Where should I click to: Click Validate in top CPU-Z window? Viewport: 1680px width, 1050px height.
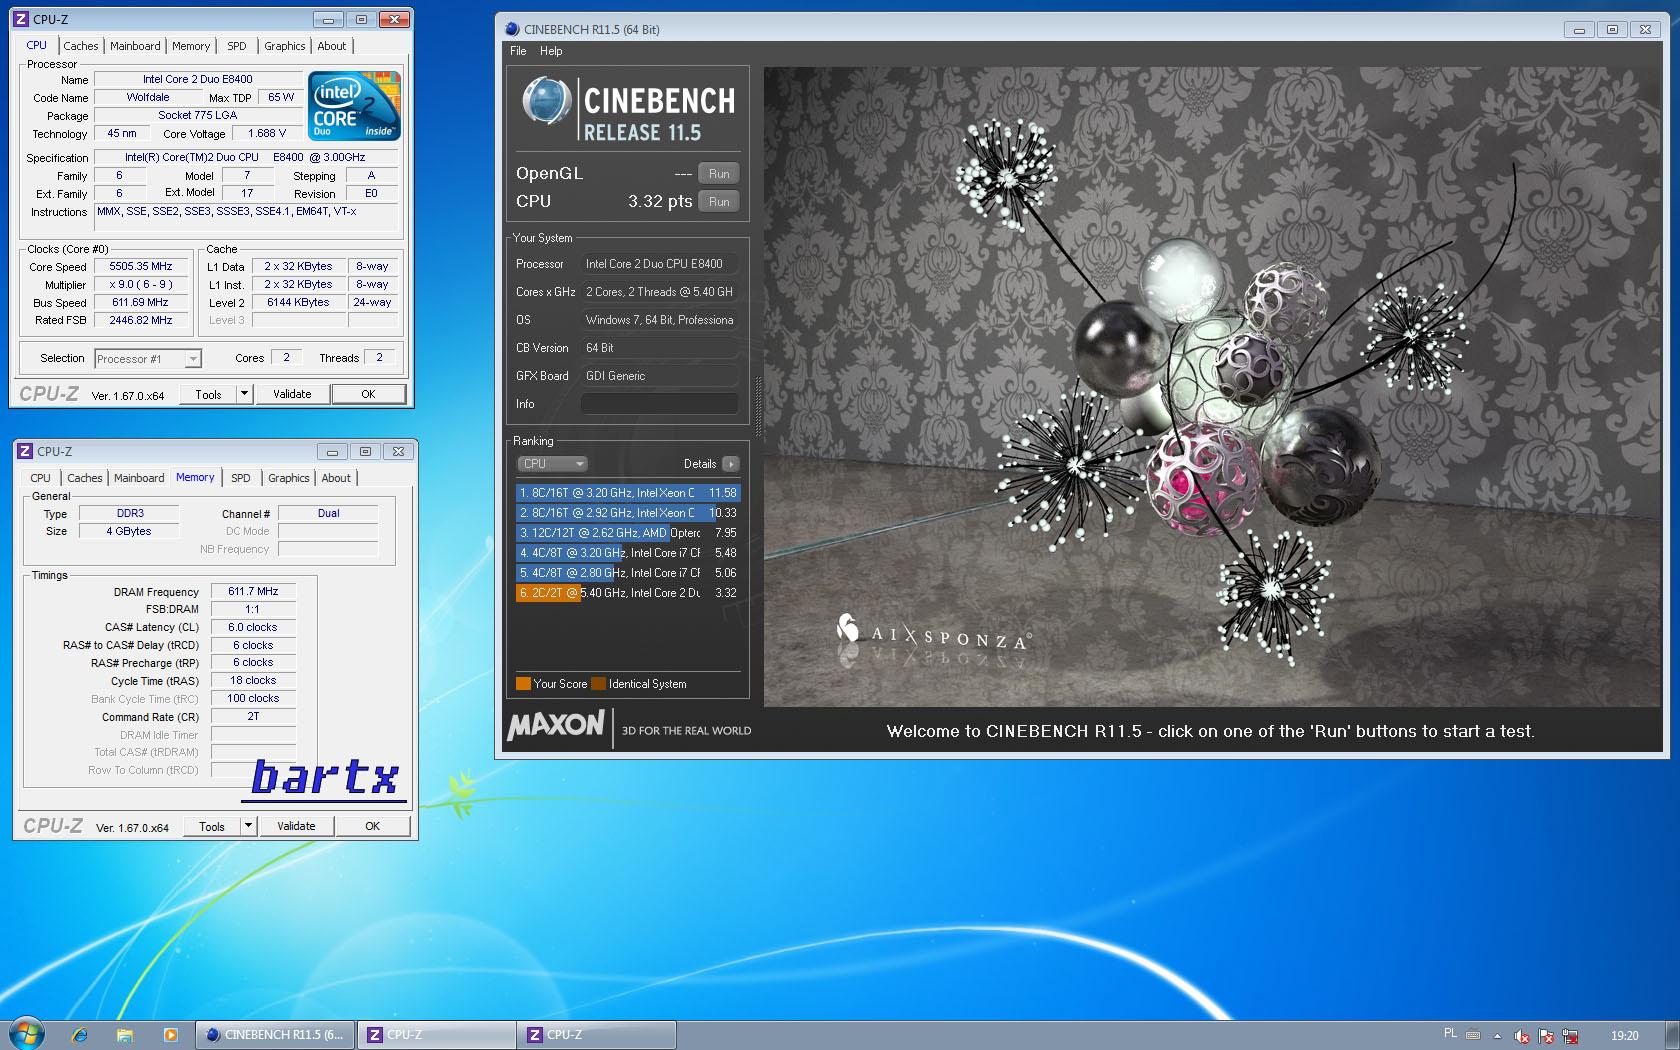tap(292, 394)
